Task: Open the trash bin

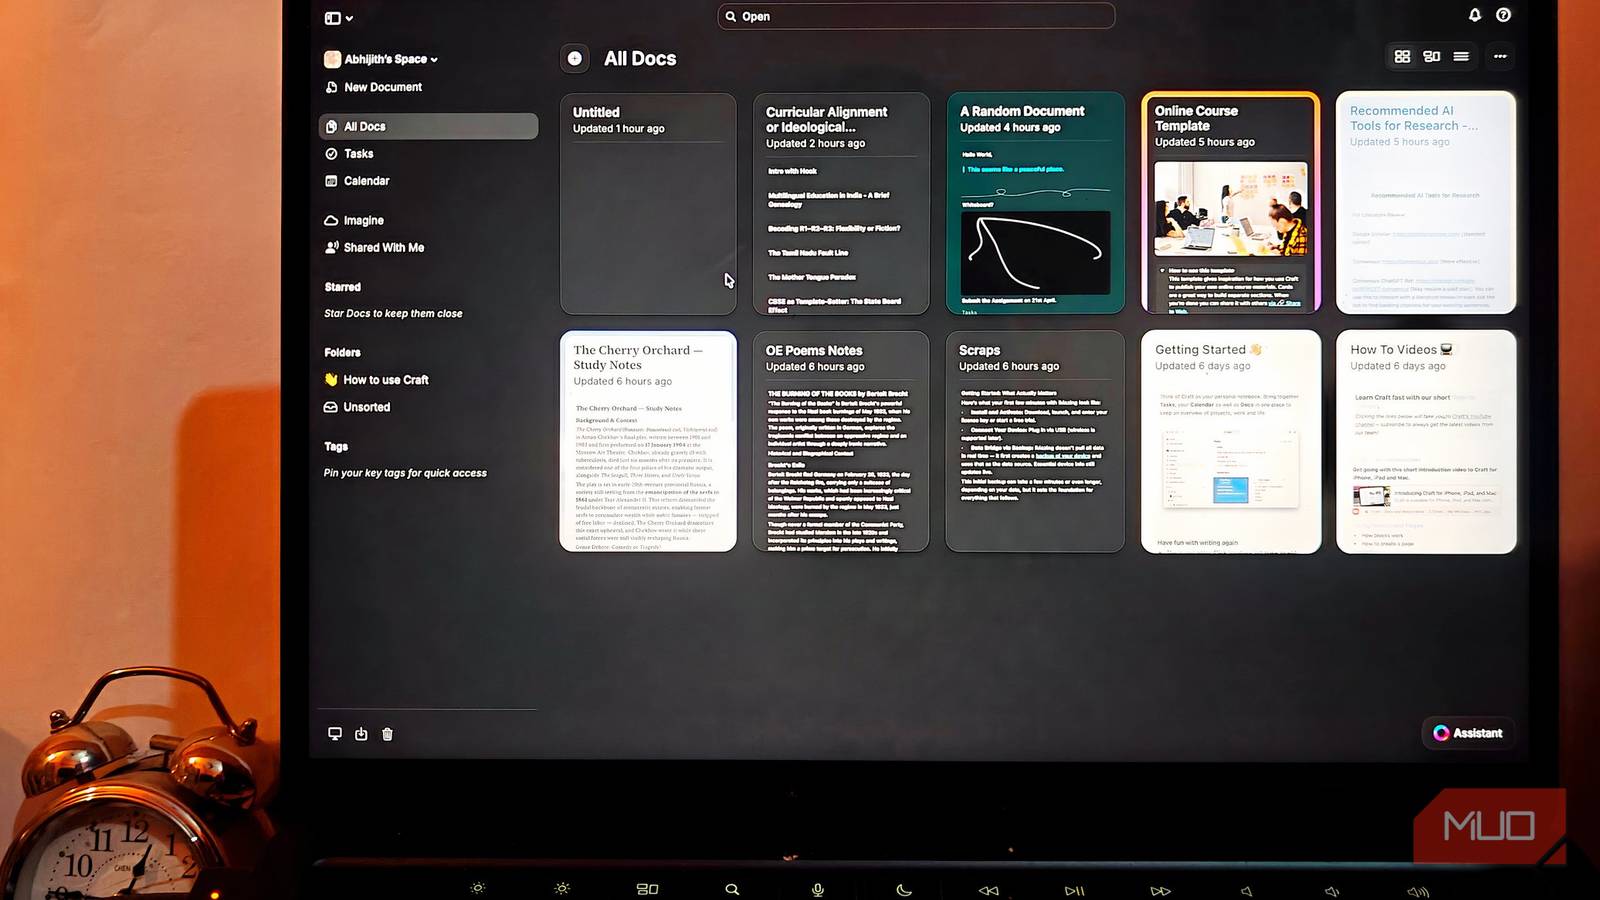Action: coord(387,733)
